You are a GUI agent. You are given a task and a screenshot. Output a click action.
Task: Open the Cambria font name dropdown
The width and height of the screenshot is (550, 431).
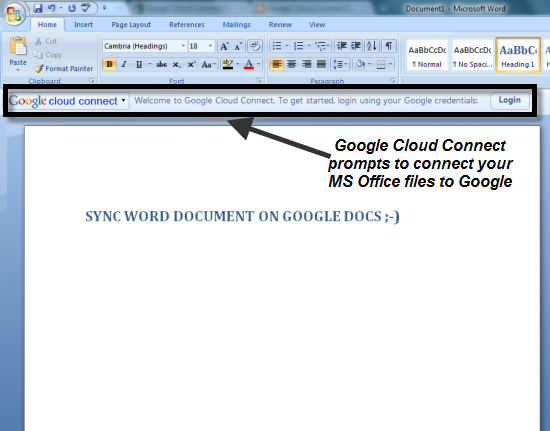[x=183, y=46]
